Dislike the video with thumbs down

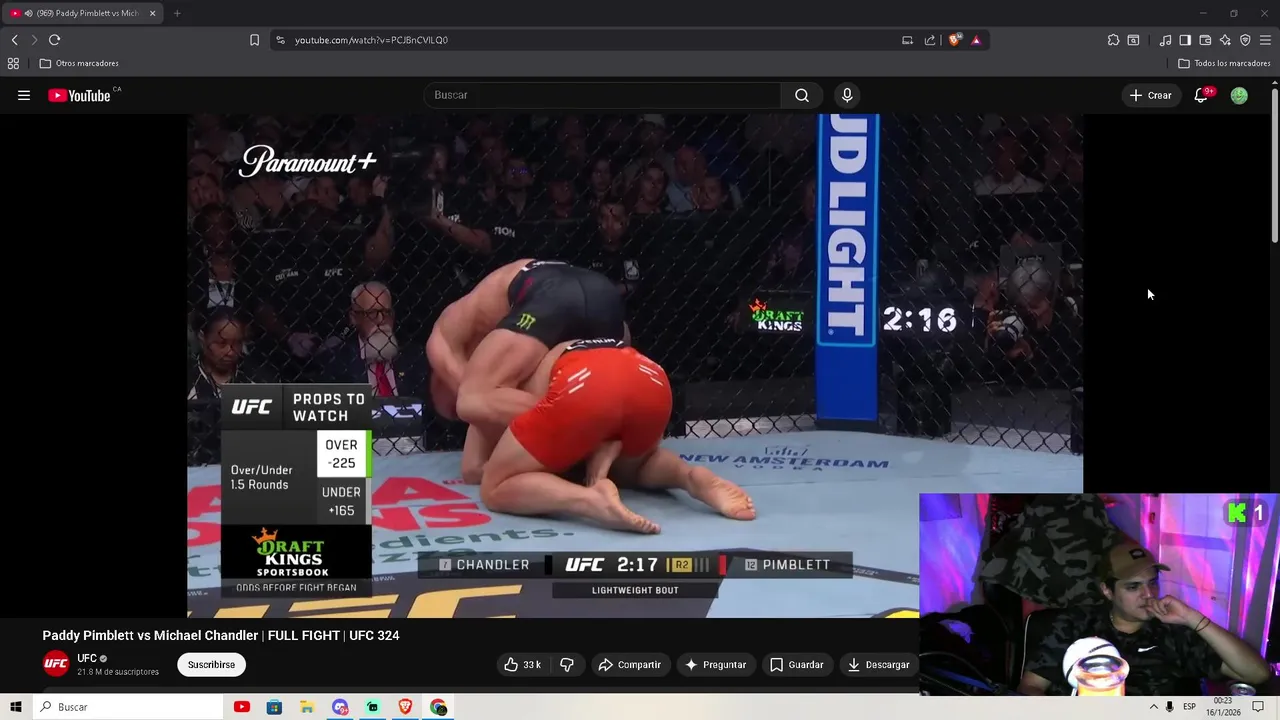pyautogui.click(x=566, y=664)
